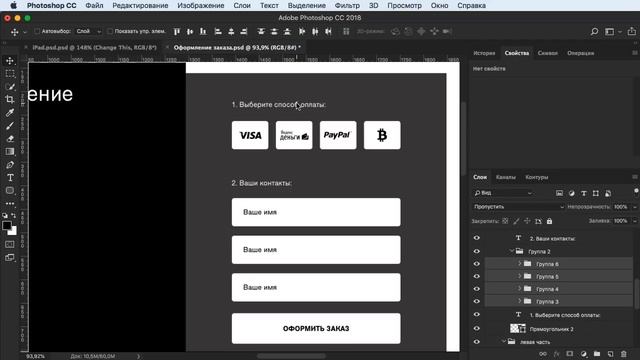Select the Move tool in the toolbox
The image size is (640, 360).
point(10,61)
